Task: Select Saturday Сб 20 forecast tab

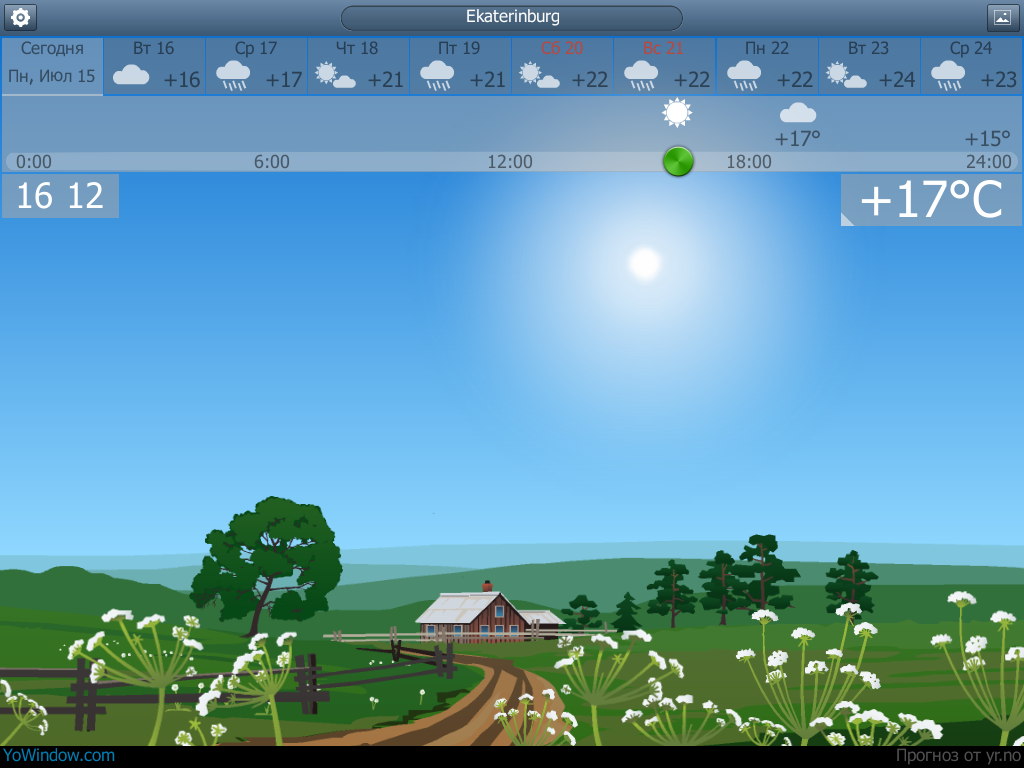Action: coord(562,66)
